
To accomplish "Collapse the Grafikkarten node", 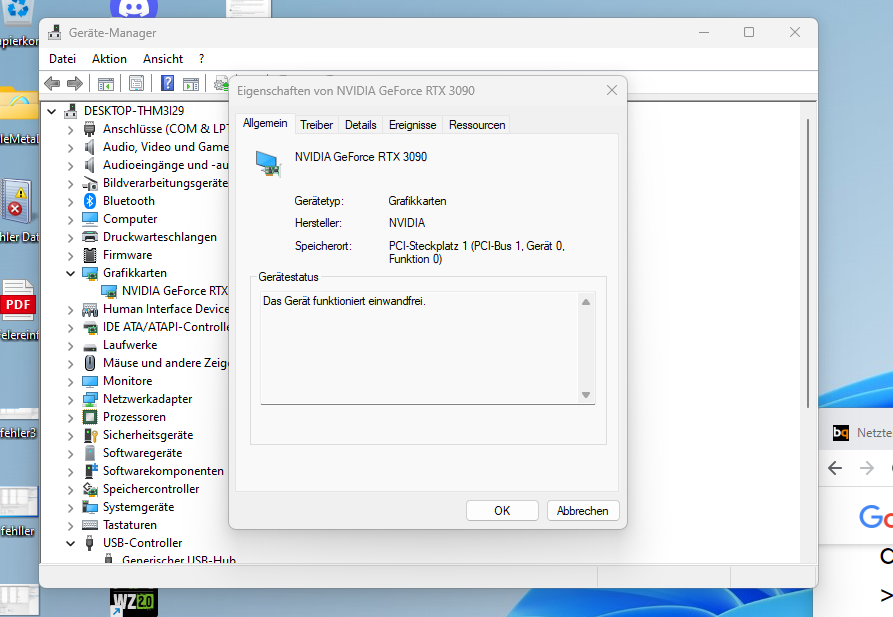I will point(70,273).
